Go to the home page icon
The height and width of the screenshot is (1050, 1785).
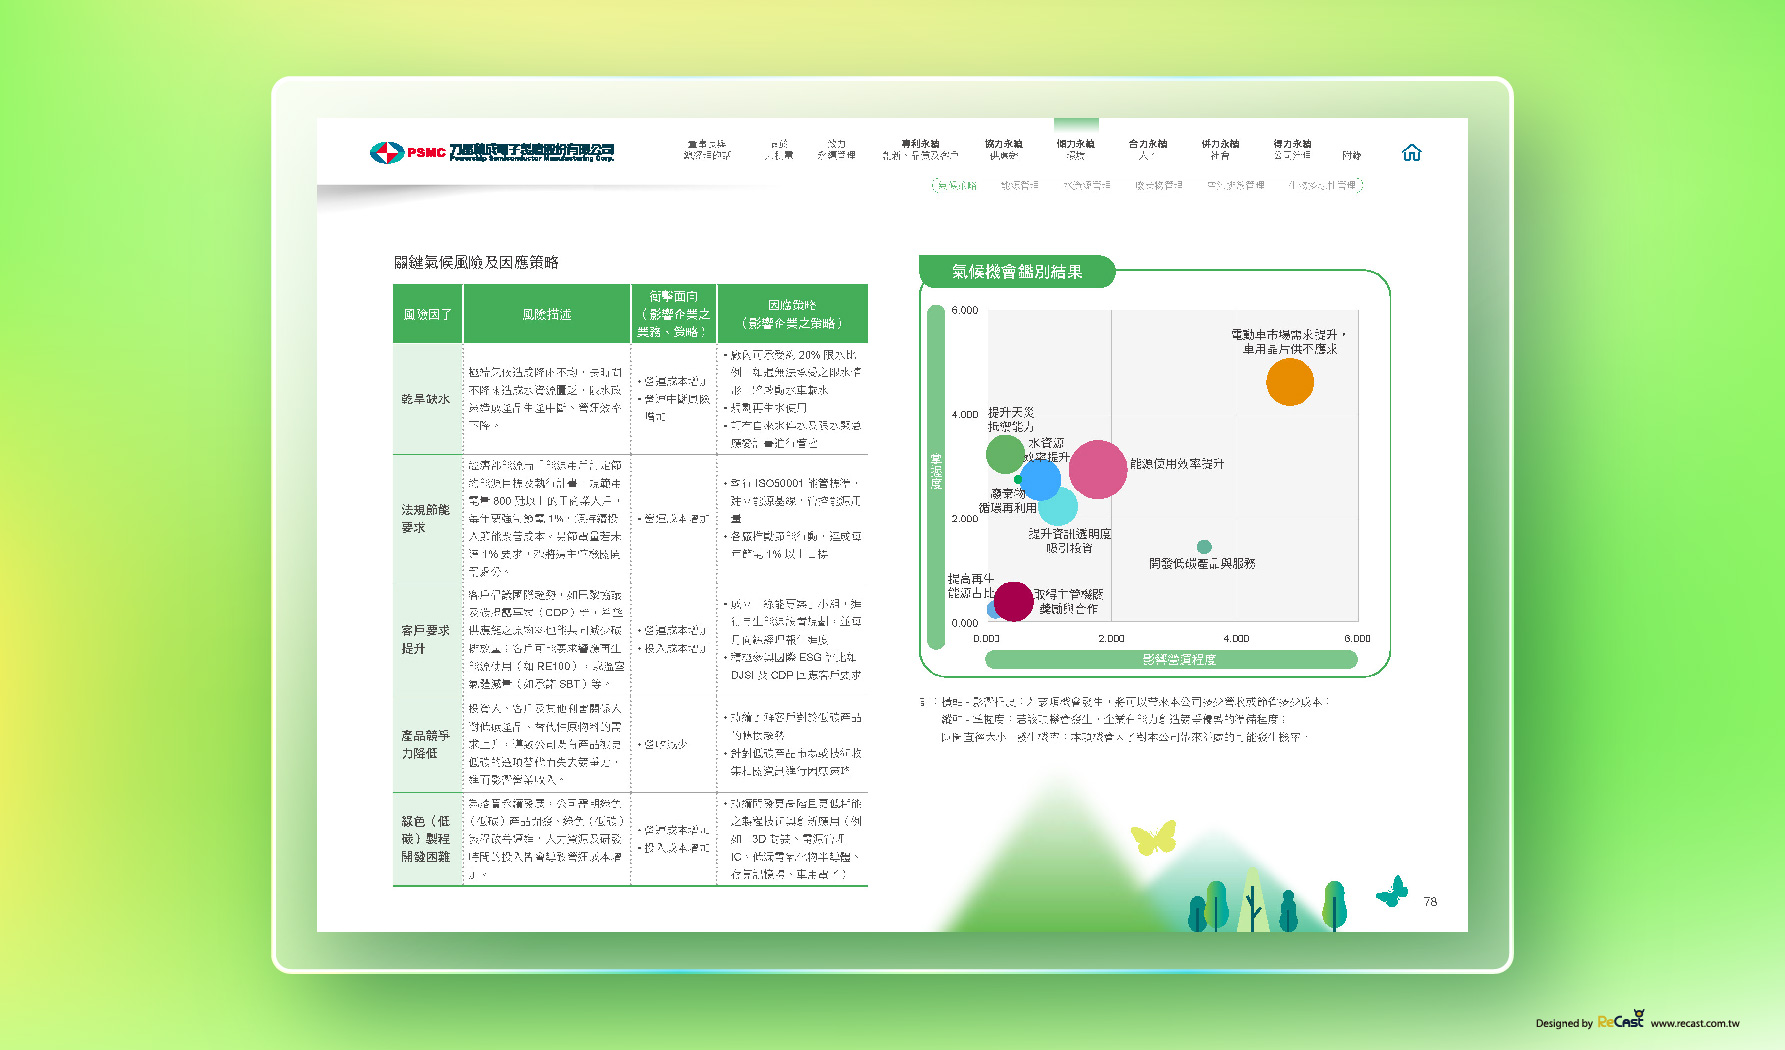[x=1411, y=152]
